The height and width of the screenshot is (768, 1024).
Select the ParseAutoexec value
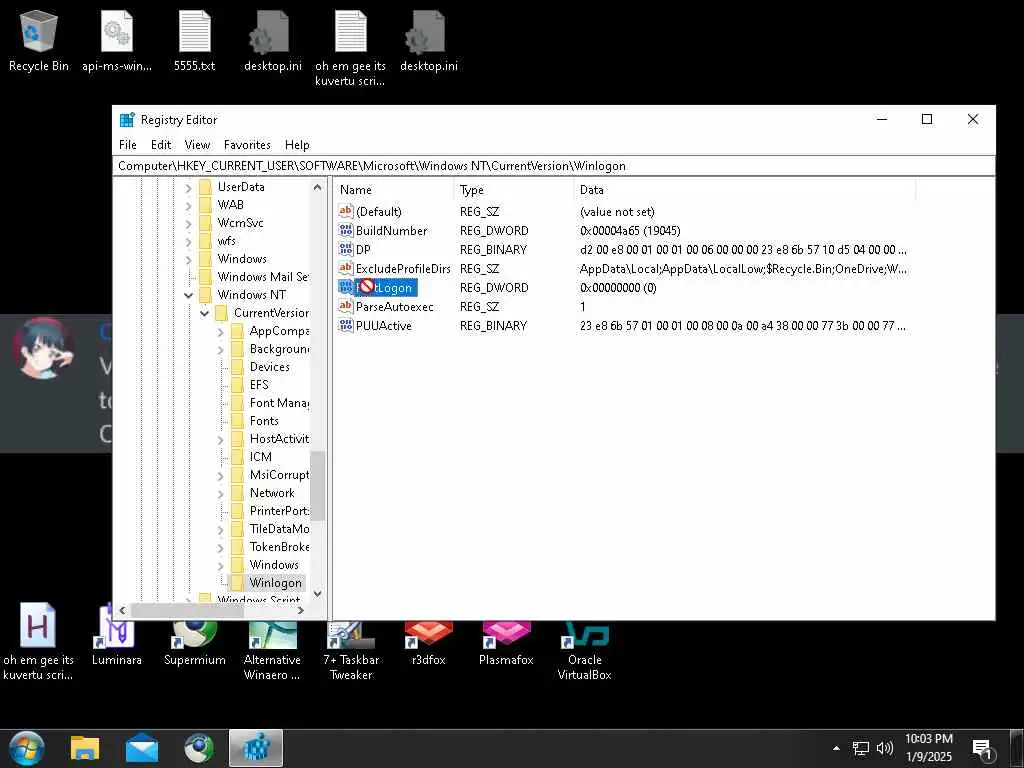pos(394,306)
